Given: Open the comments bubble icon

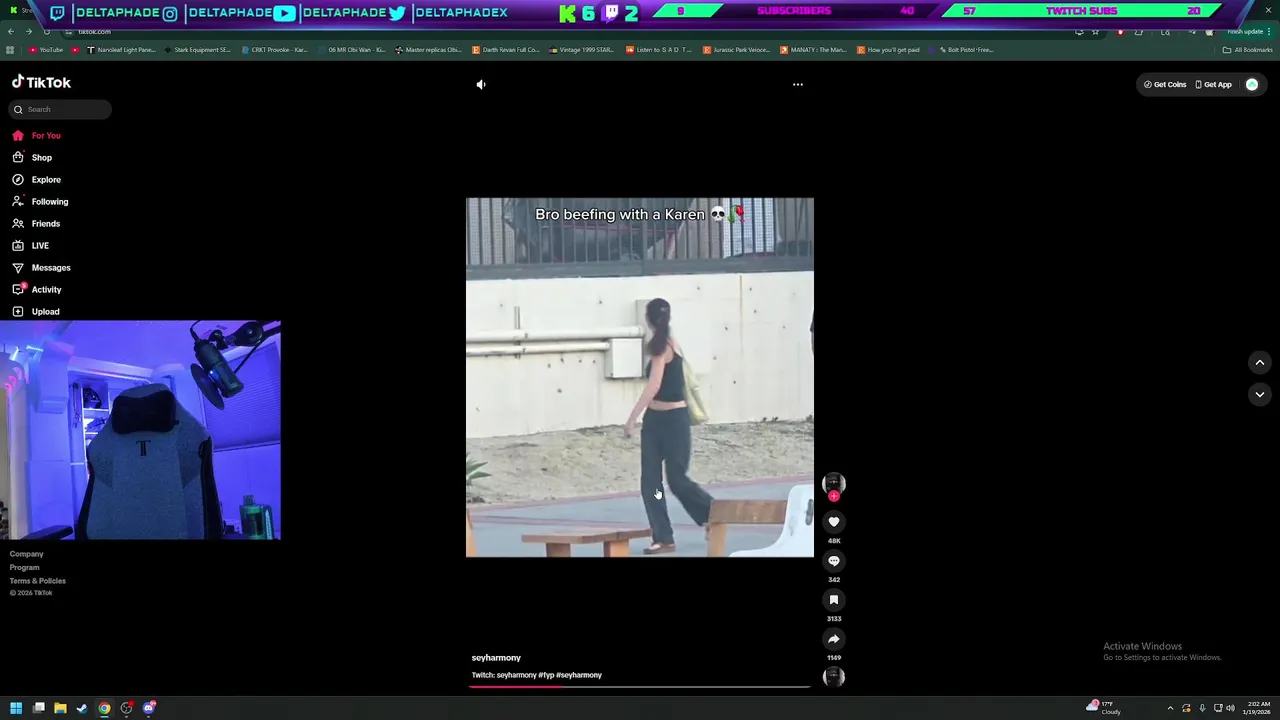Looking at the screenshot, I should 834,561.
